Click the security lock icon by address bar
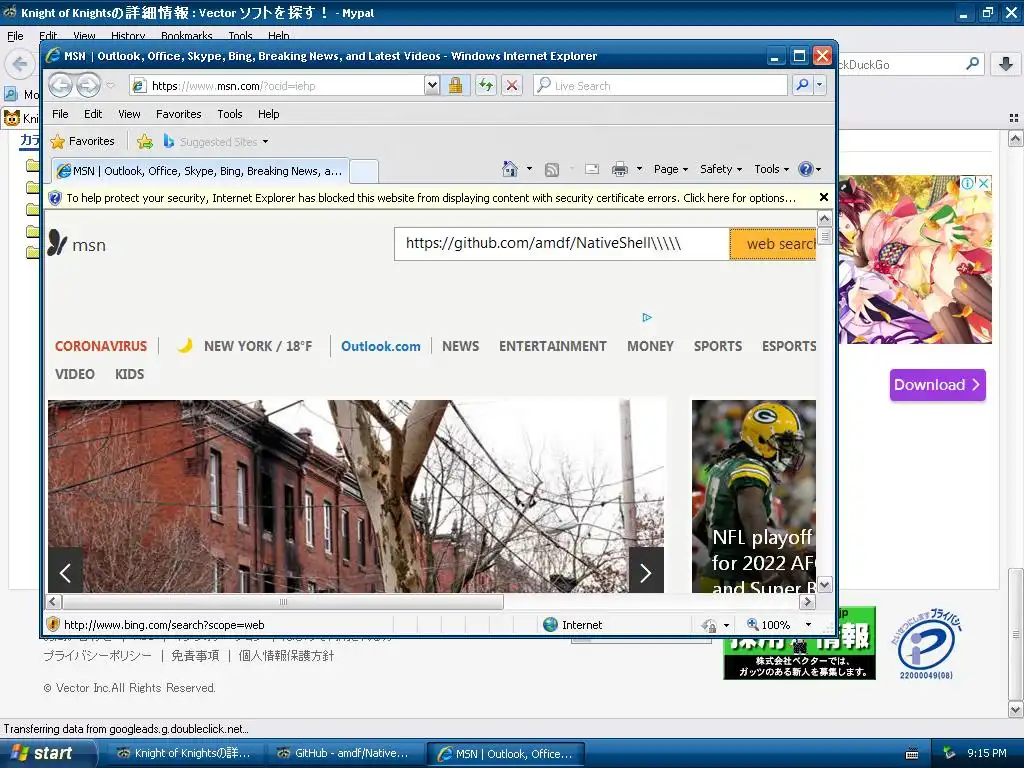Image resolution: width=1024 pixels, height=768 pixels. [x=455, y=85]
